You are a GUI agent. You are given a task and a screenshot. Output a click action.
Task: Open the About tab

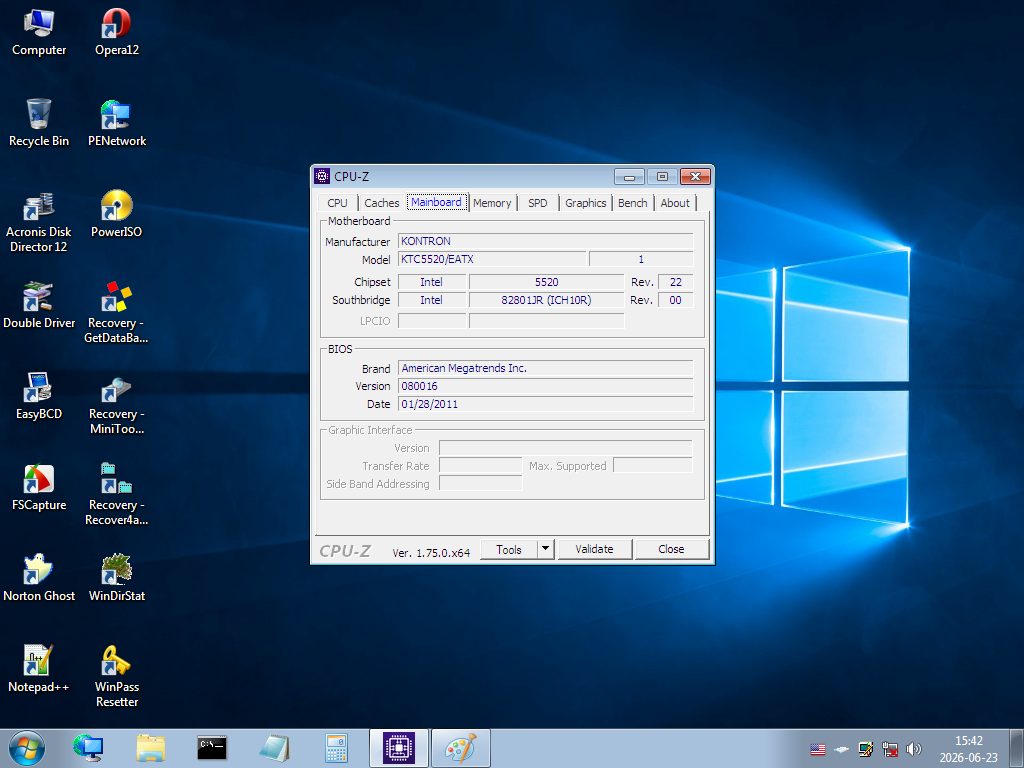(x=675, y=203)
